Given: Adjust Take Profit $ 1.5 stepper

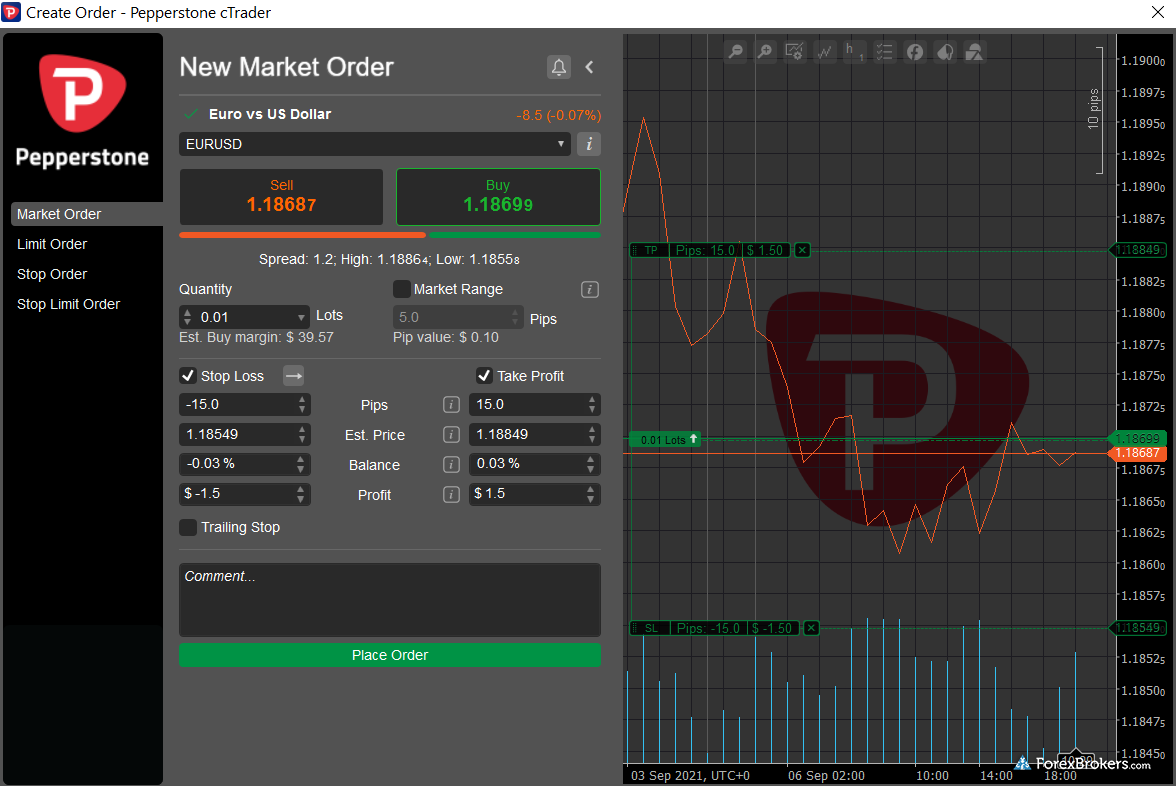Looking at the screenshot, I should [591, 494].
